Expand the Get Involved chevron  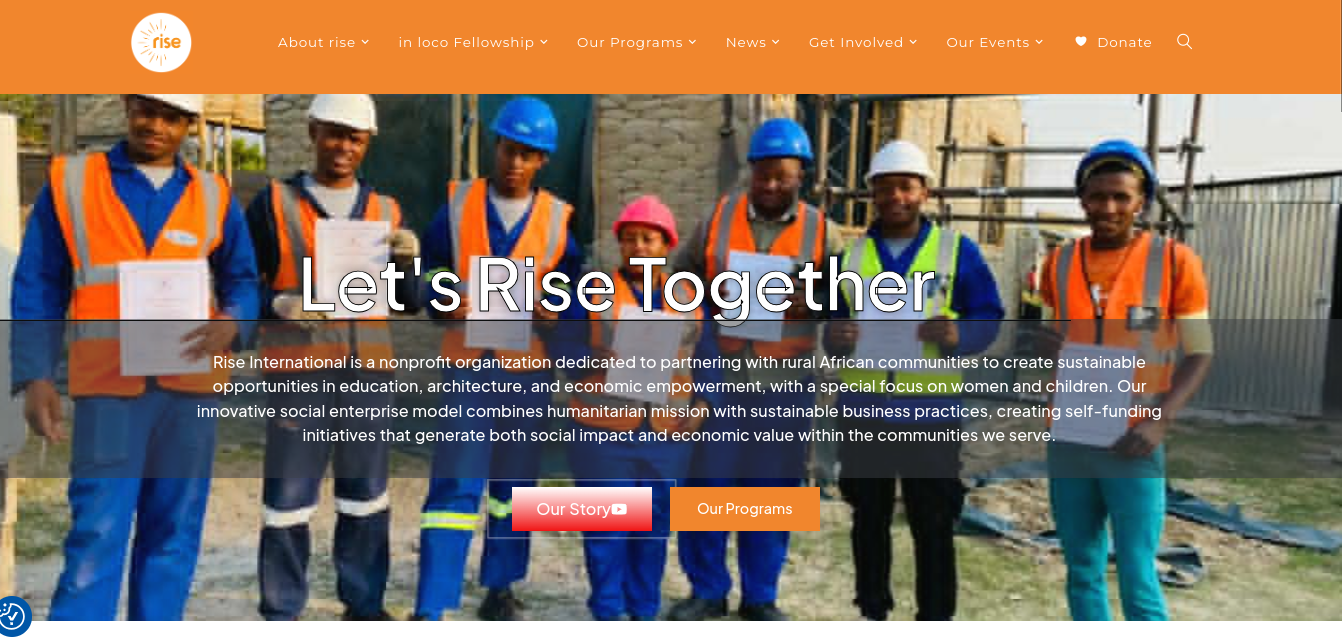(x=913, y=42)
